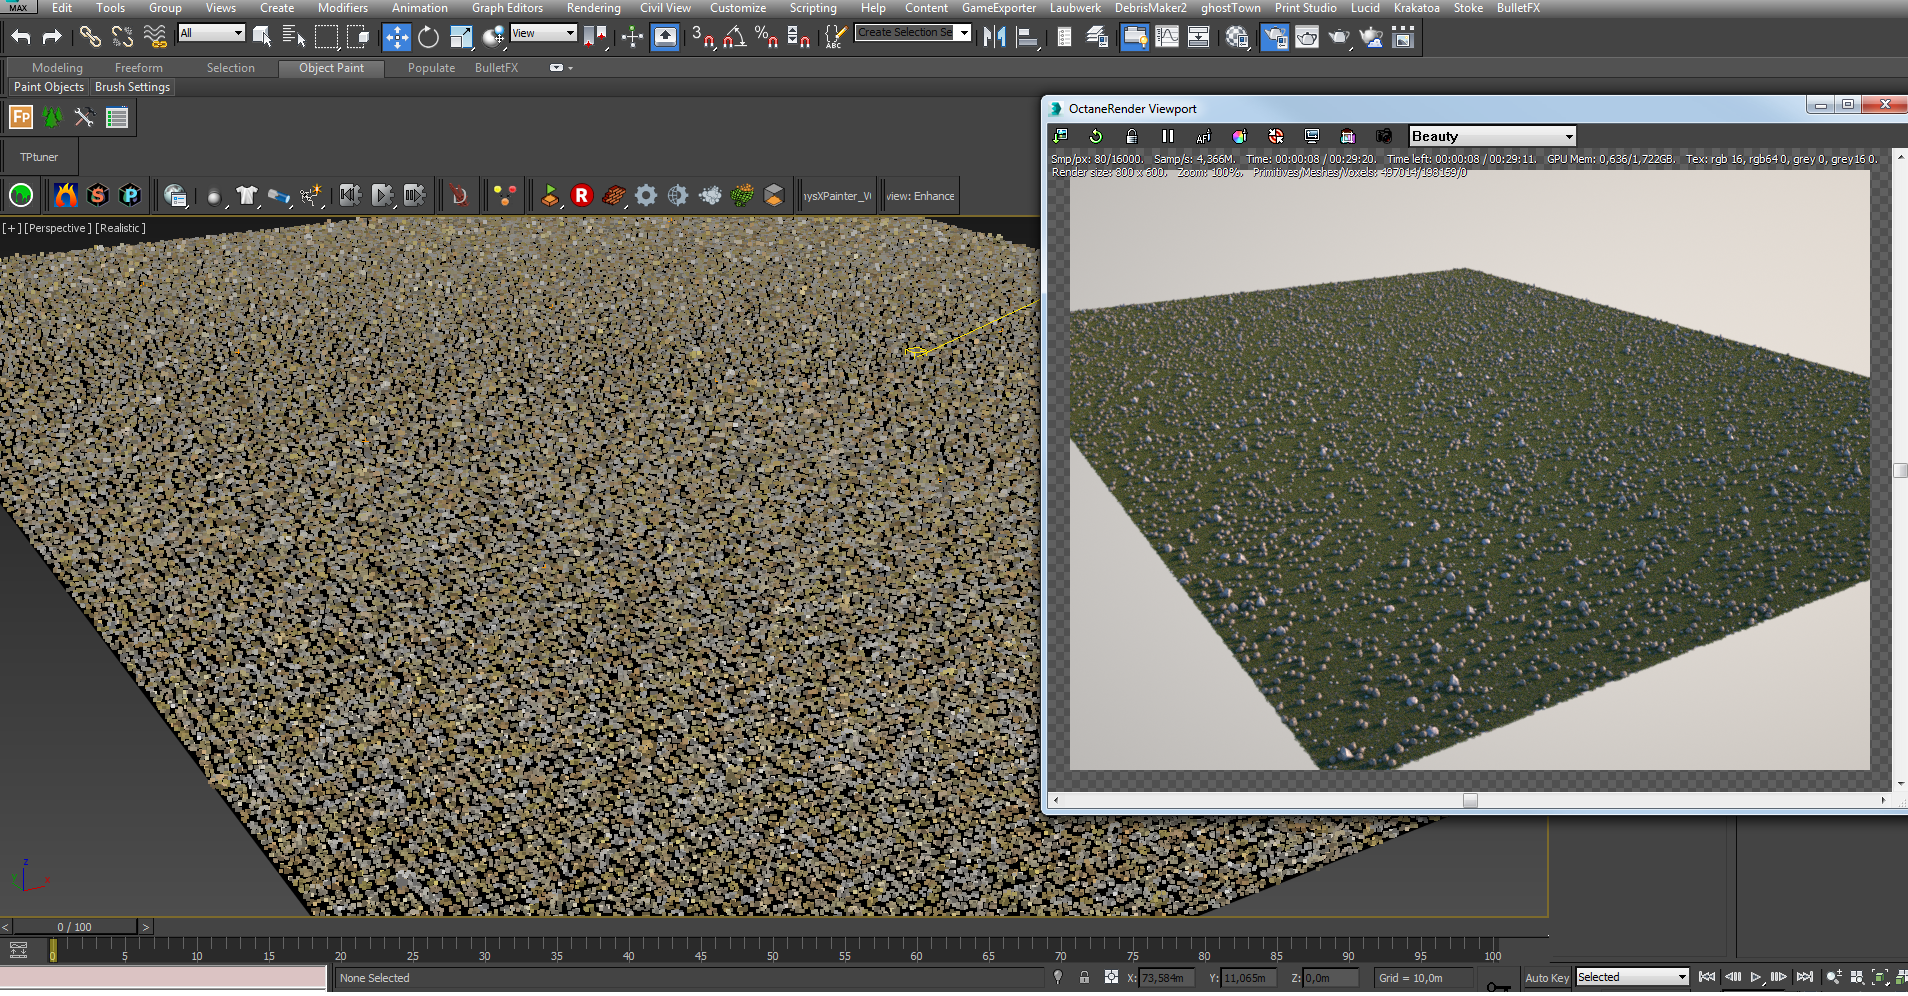Viewport: 1908px width, 996px height.
Task: Toggle 3D Snaps
Action: [x=703, y=38]
